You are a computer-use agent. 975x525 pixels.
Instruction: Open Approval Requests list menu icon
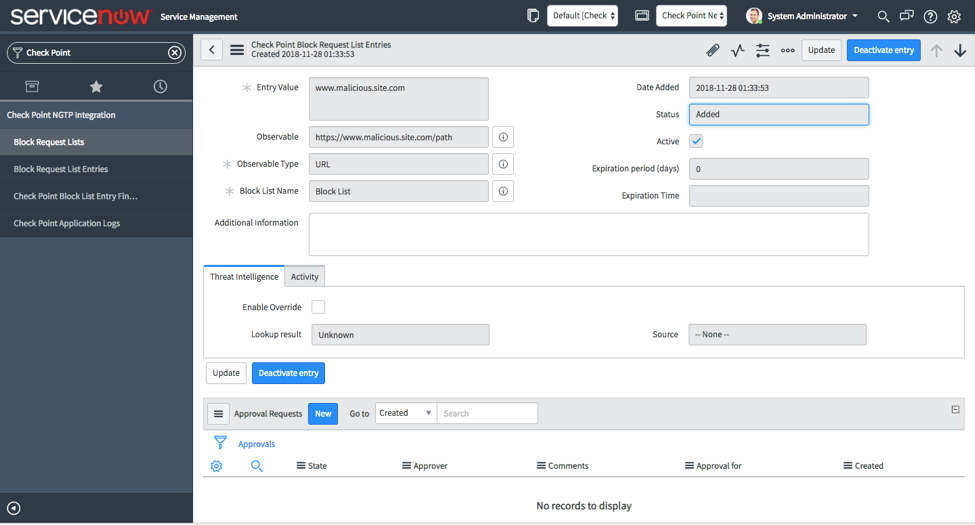pyautogui.click(x=218, y=414)
